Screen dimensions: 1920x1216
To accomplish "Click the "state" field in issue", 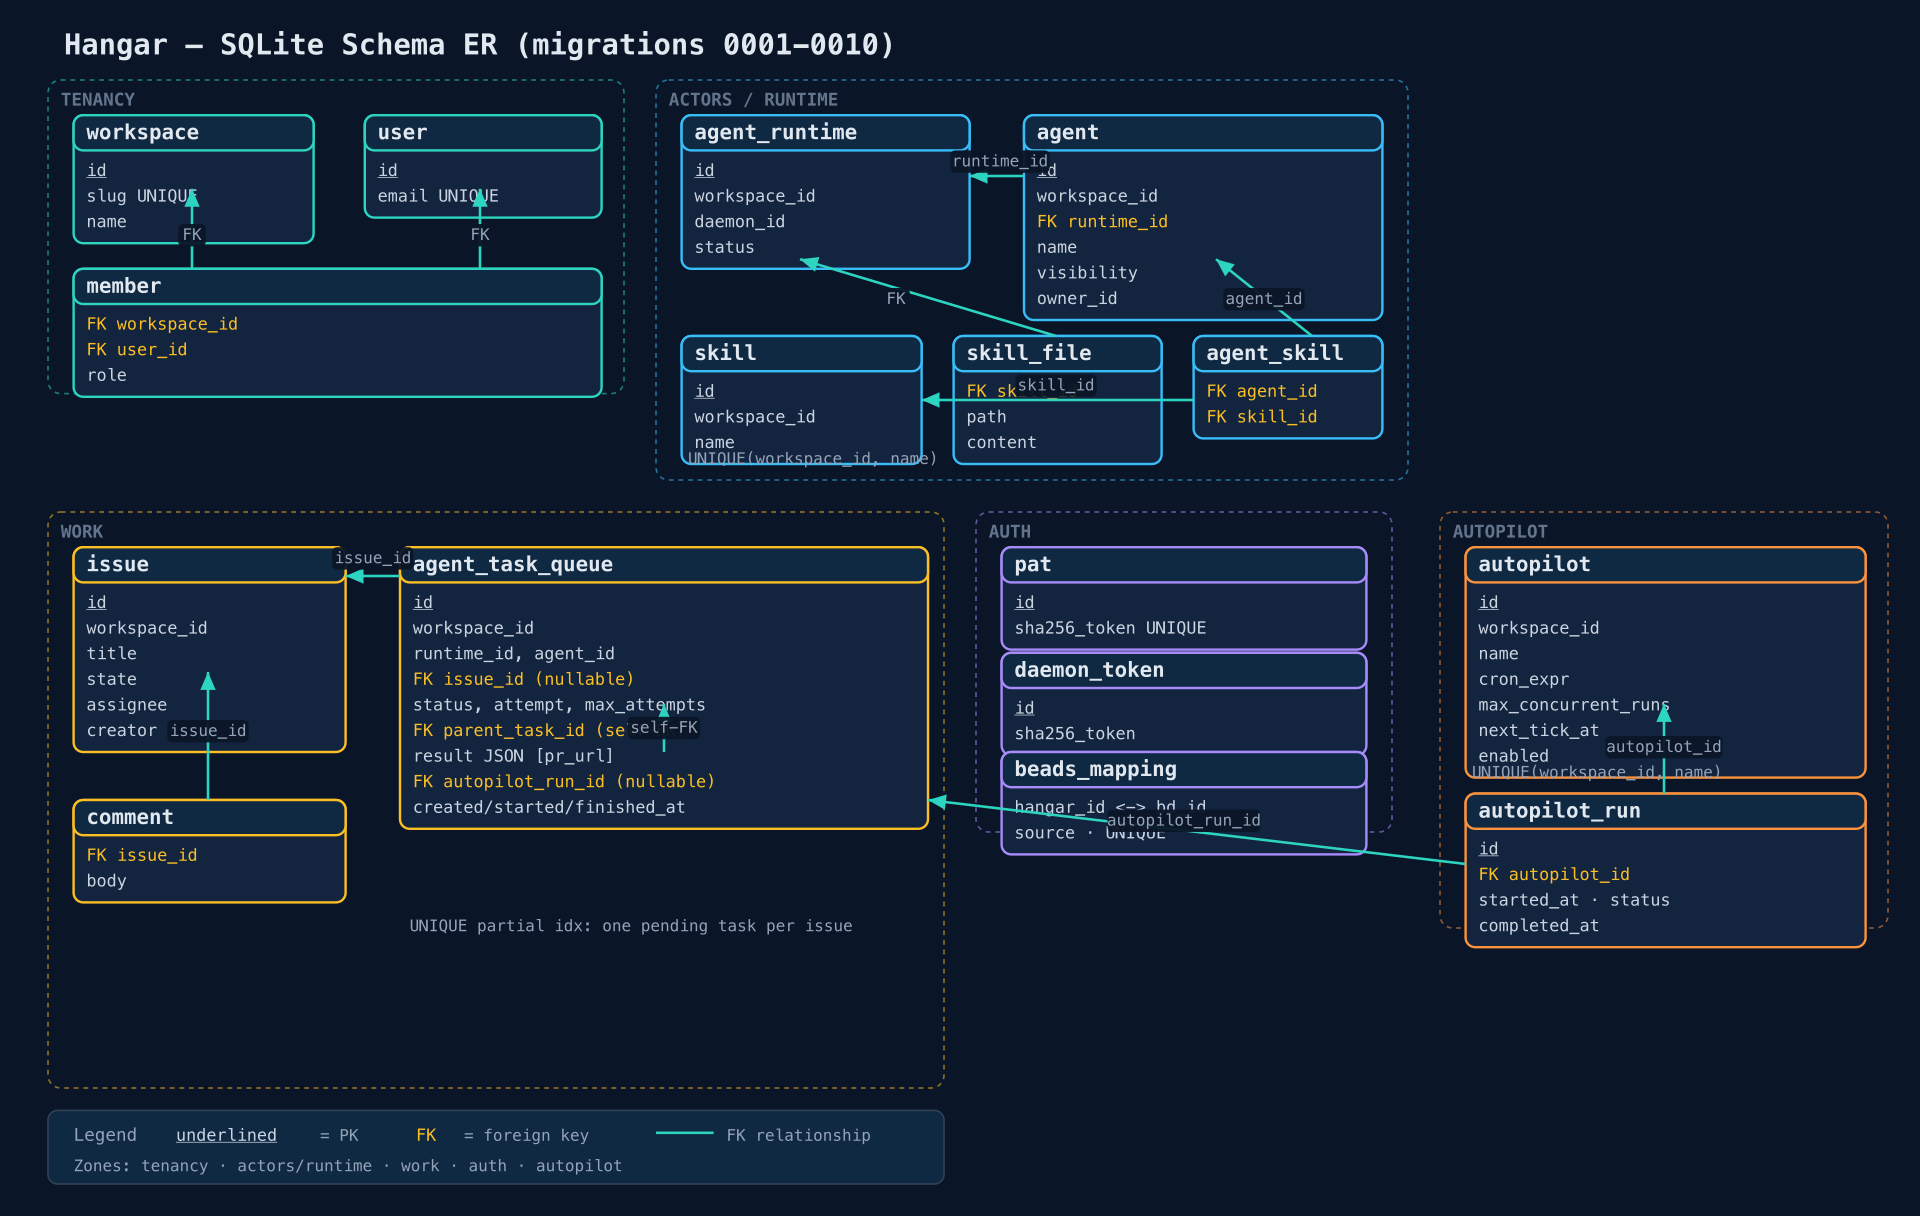I will tap(111, 680).
